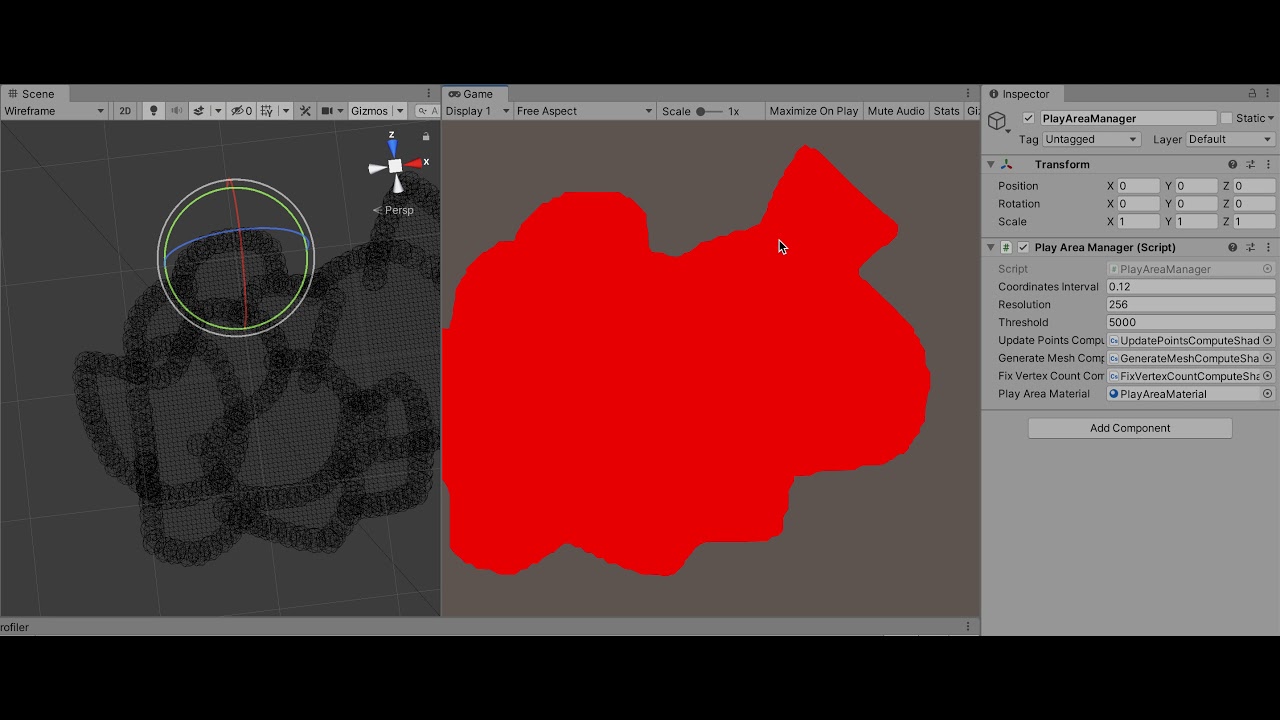The width and height of the screenshot is (1280, 720).
Task: Click the hidden objects eye icon showing 0
Action: coord(241,111)
